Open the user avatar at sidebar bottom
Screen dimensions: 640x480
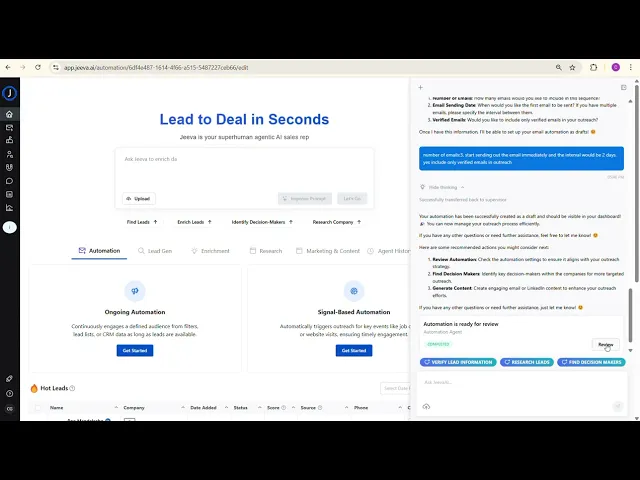pos(9,409)
